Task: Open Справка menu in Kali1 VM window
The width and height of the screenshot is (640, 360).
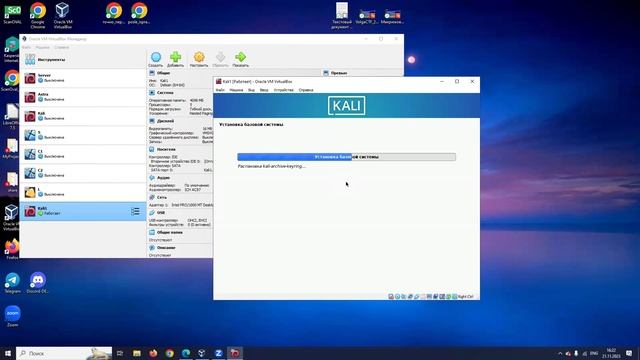Action: (306, 90)
